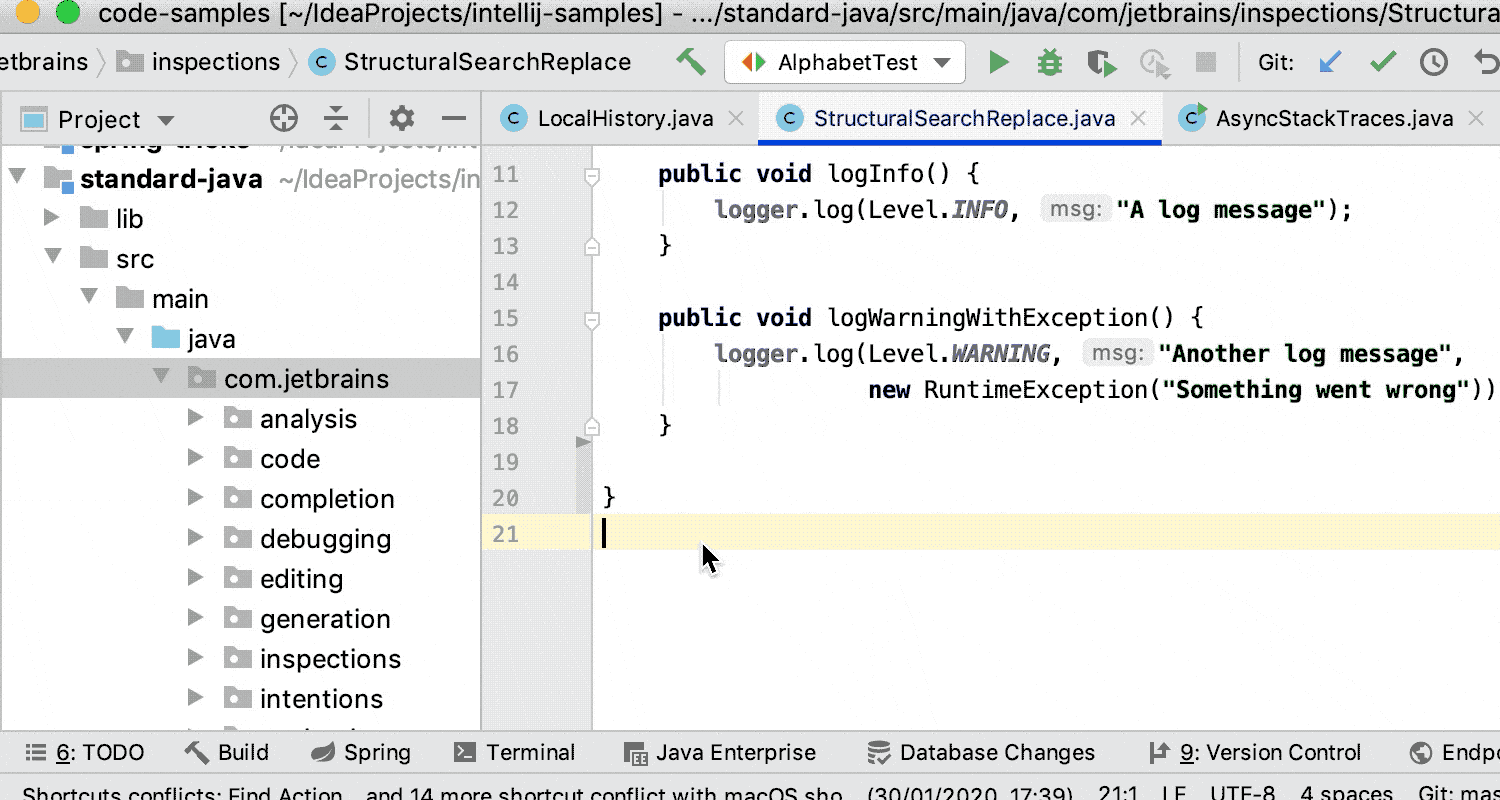Viewport: 1500px width, 800px height.
Task: Click Level.WARNING on line 16
Action: click(x=959, y=354)
